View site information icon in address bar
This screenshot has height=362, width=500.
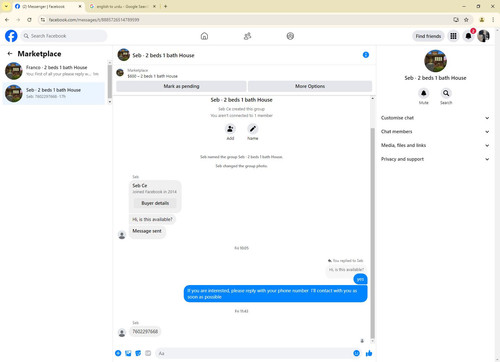(43, 20)
